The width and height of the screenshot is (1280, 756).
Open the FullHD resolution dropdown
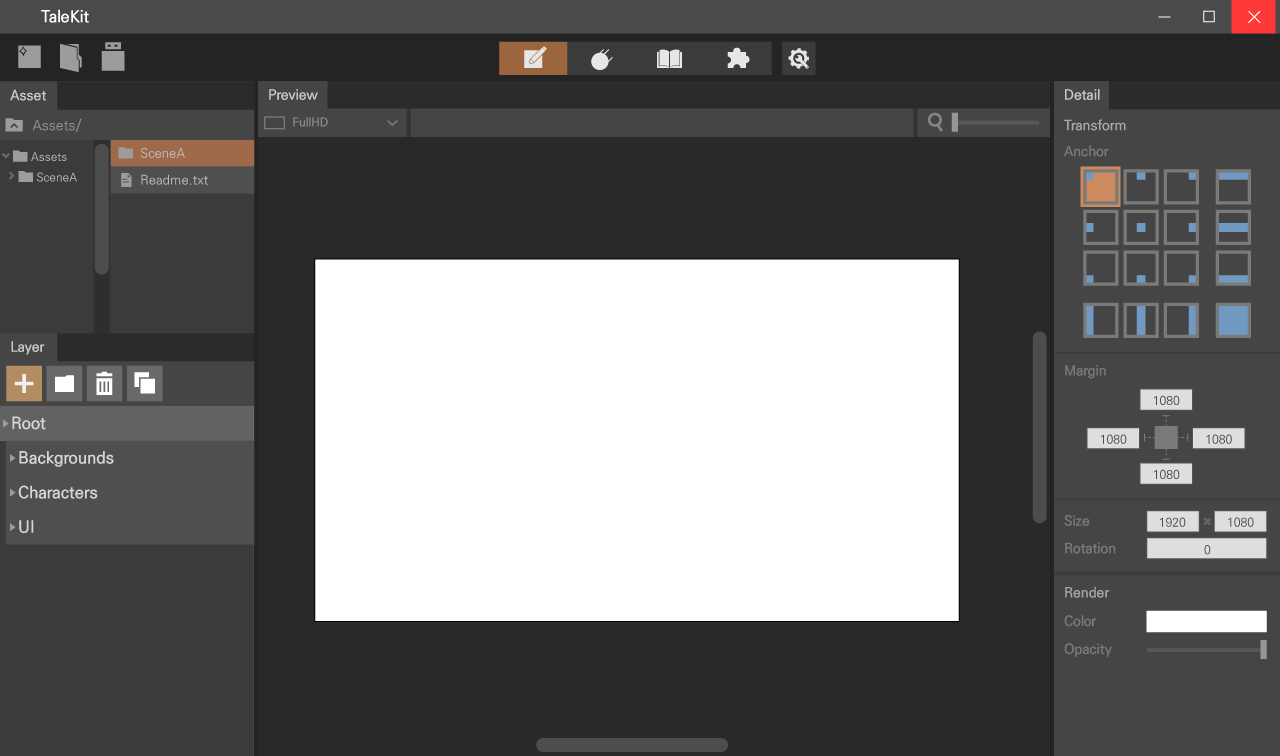tap(332, 122)
